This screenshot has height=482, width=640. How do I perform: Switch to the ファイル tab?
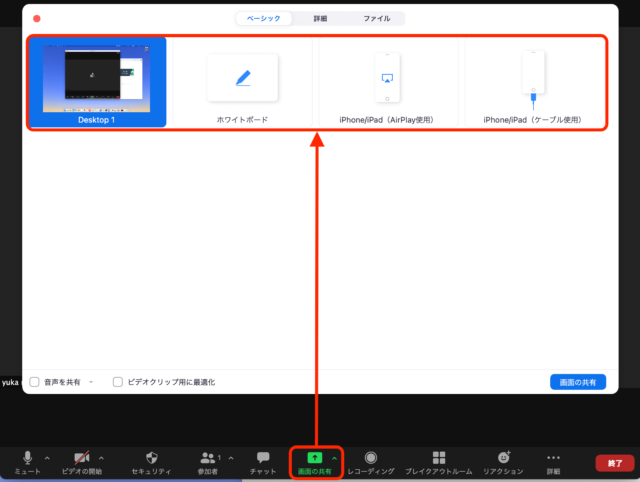pos(377,18)
